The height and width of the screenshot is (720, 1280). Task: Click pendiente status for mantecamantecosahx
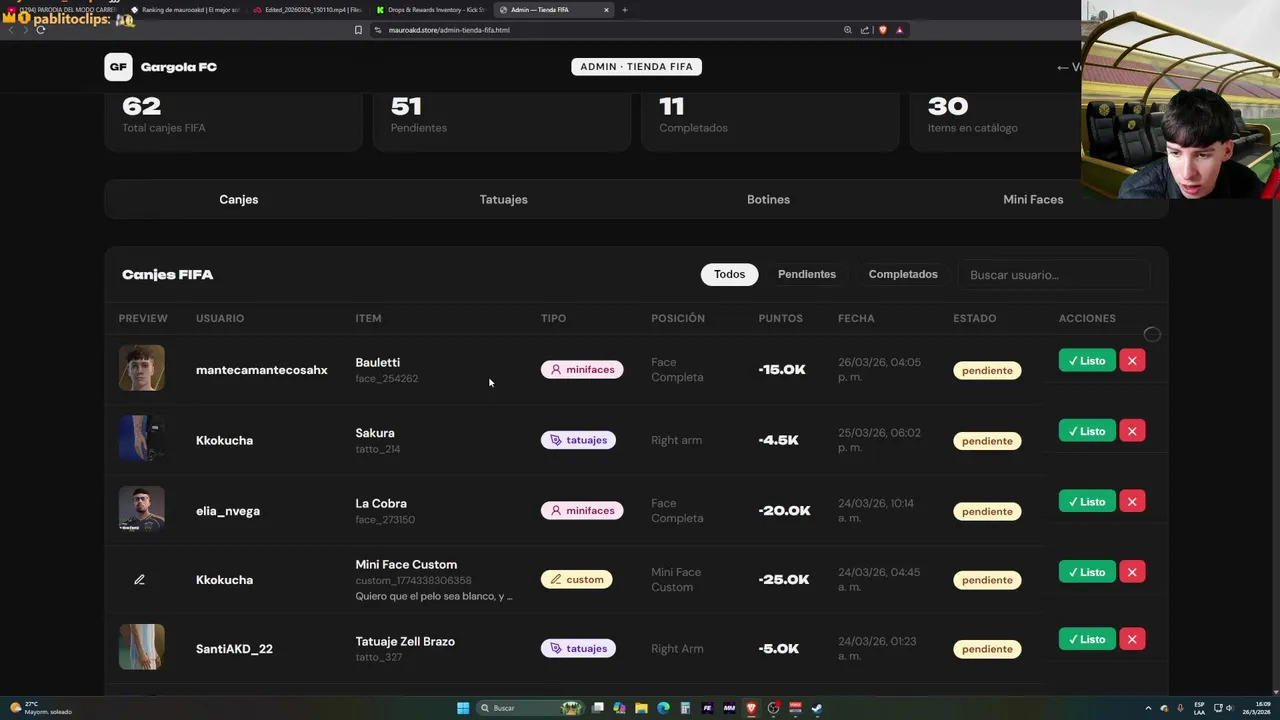[x=987, y=370]
